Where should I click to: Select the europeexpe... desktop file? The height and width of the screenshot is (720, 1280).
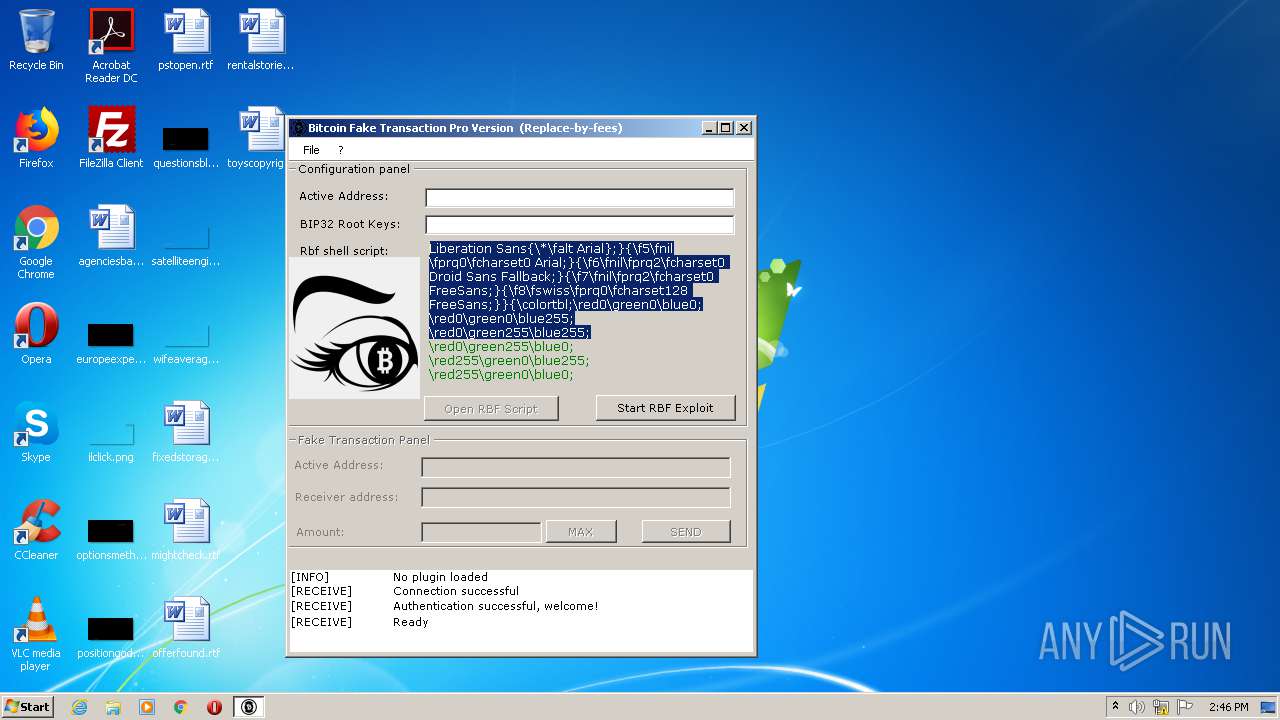point(111,342)
